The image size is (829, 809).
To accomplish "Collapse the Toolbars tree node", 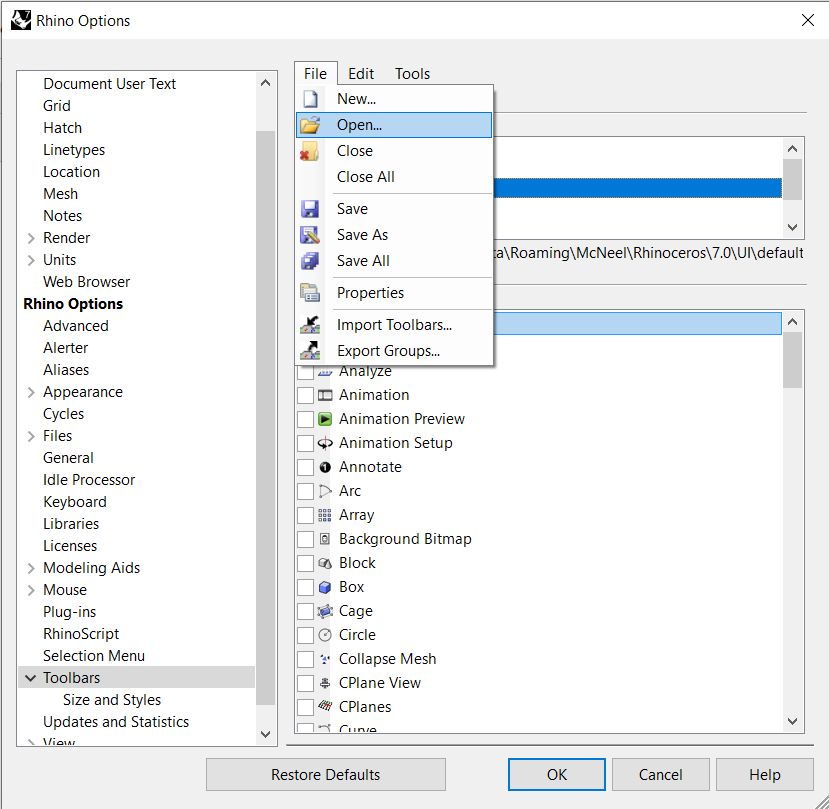I will (31, 678).
